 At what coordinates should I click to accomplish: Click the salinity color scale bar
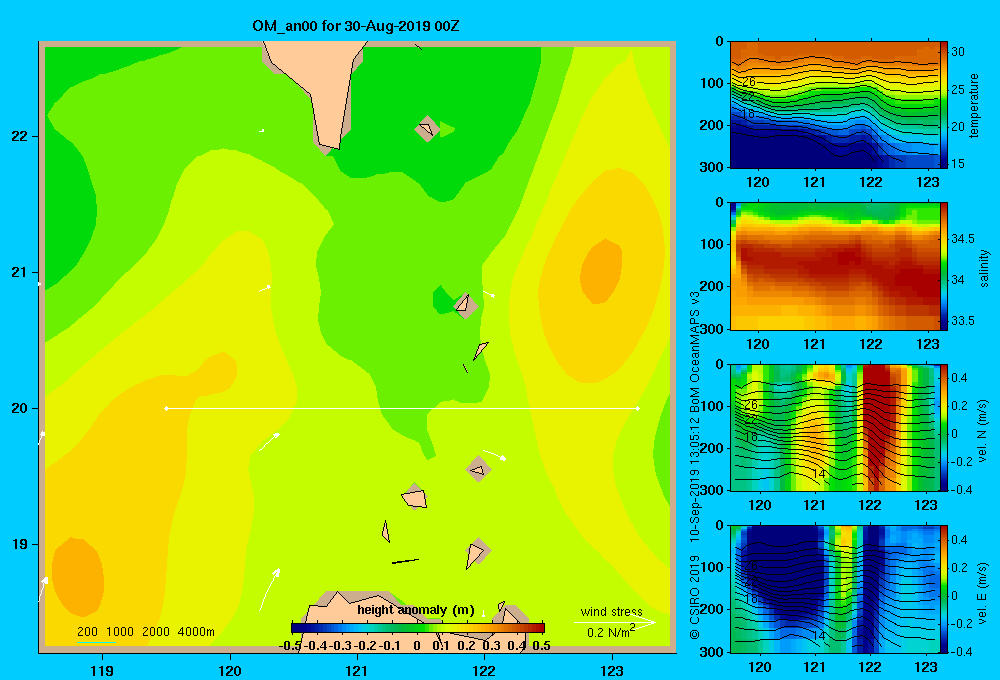[x=944, y=266]
